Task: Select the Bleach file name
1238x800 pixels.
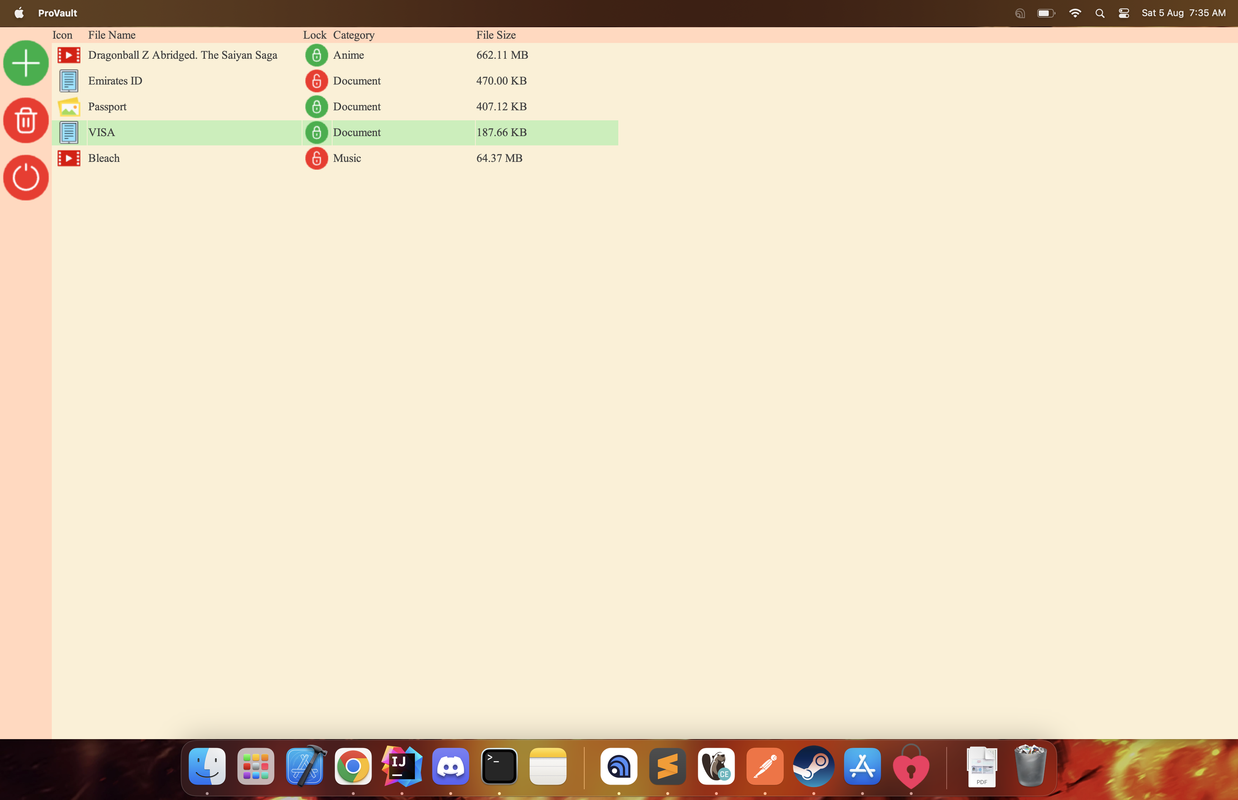Action: tap(104, 158)
